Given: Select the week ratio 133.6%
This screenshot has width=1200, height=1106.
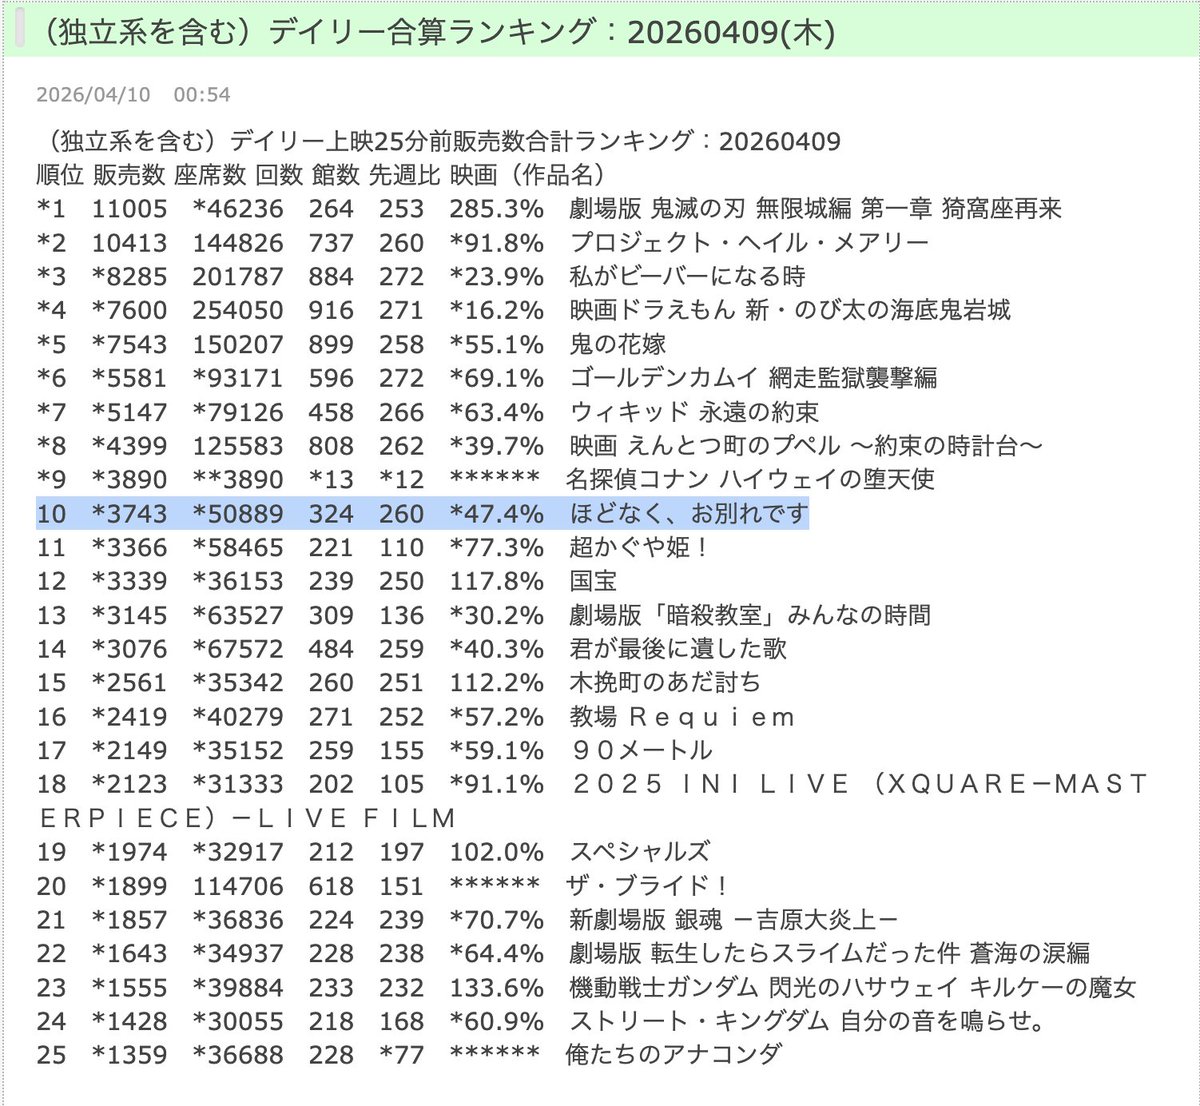Looking at the screenshot, I should [x=497, y=990].
